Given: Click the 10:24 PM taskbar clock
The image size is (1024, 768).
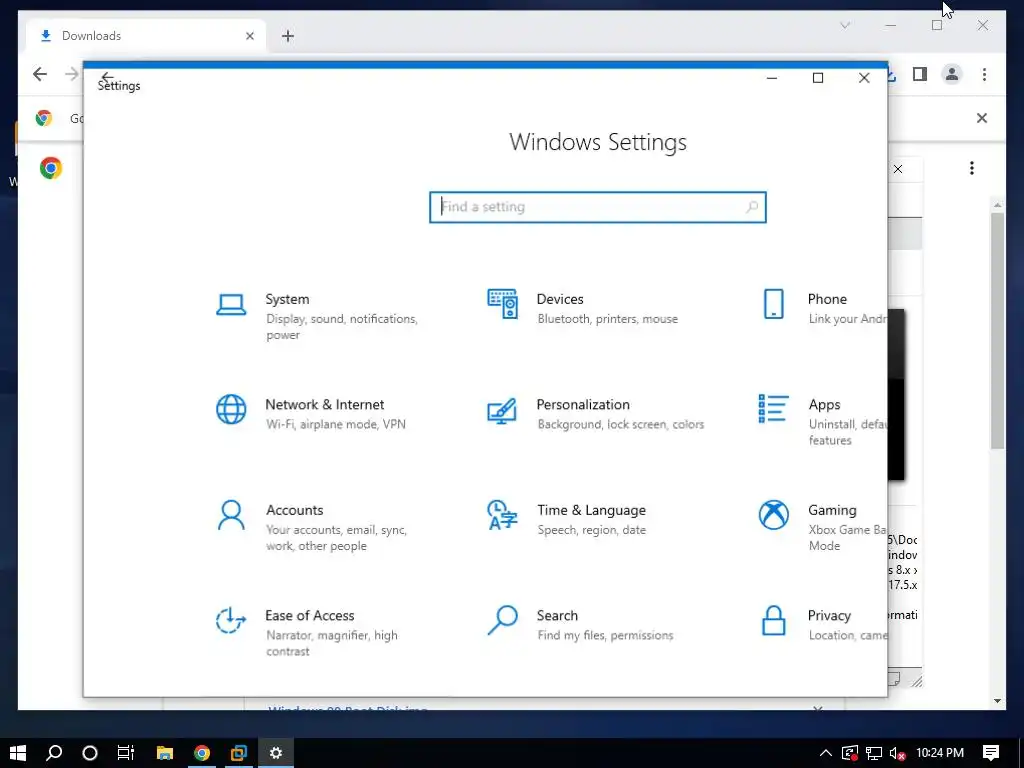Looking at the screenshot, I should click(940, 753).
